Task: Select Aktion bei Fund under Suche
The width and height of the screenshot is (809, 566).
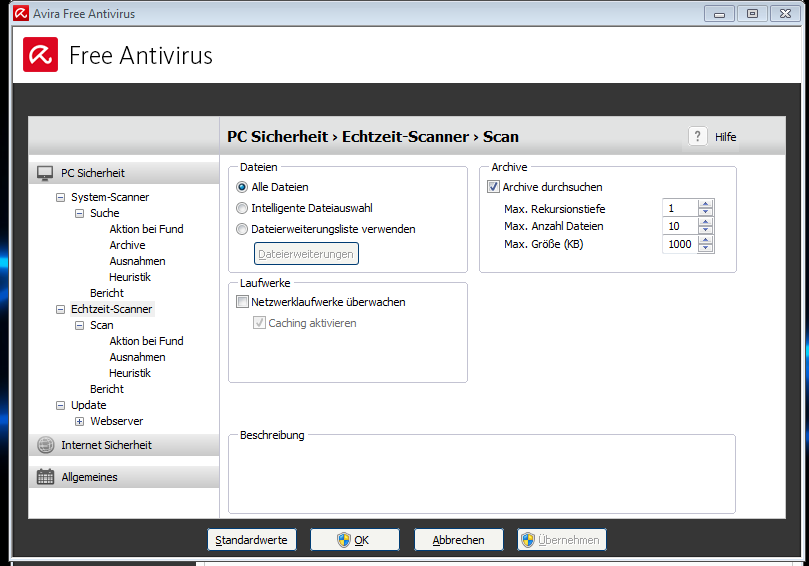Action: 147,229
